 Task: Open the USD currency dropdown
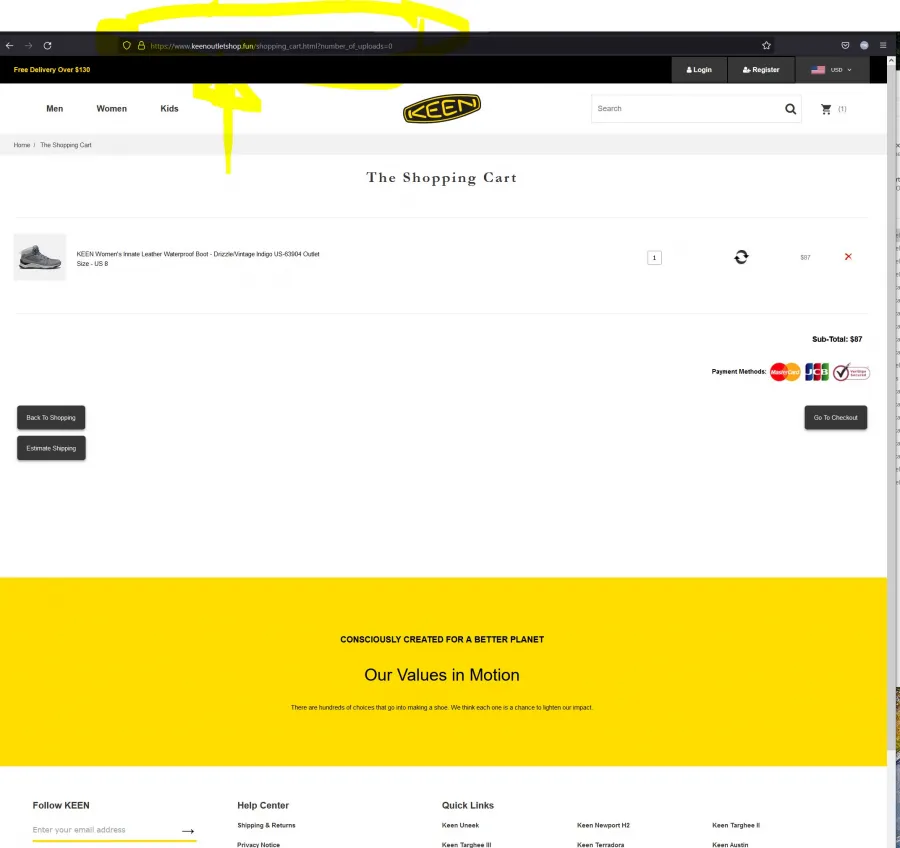tap(832, 70)
